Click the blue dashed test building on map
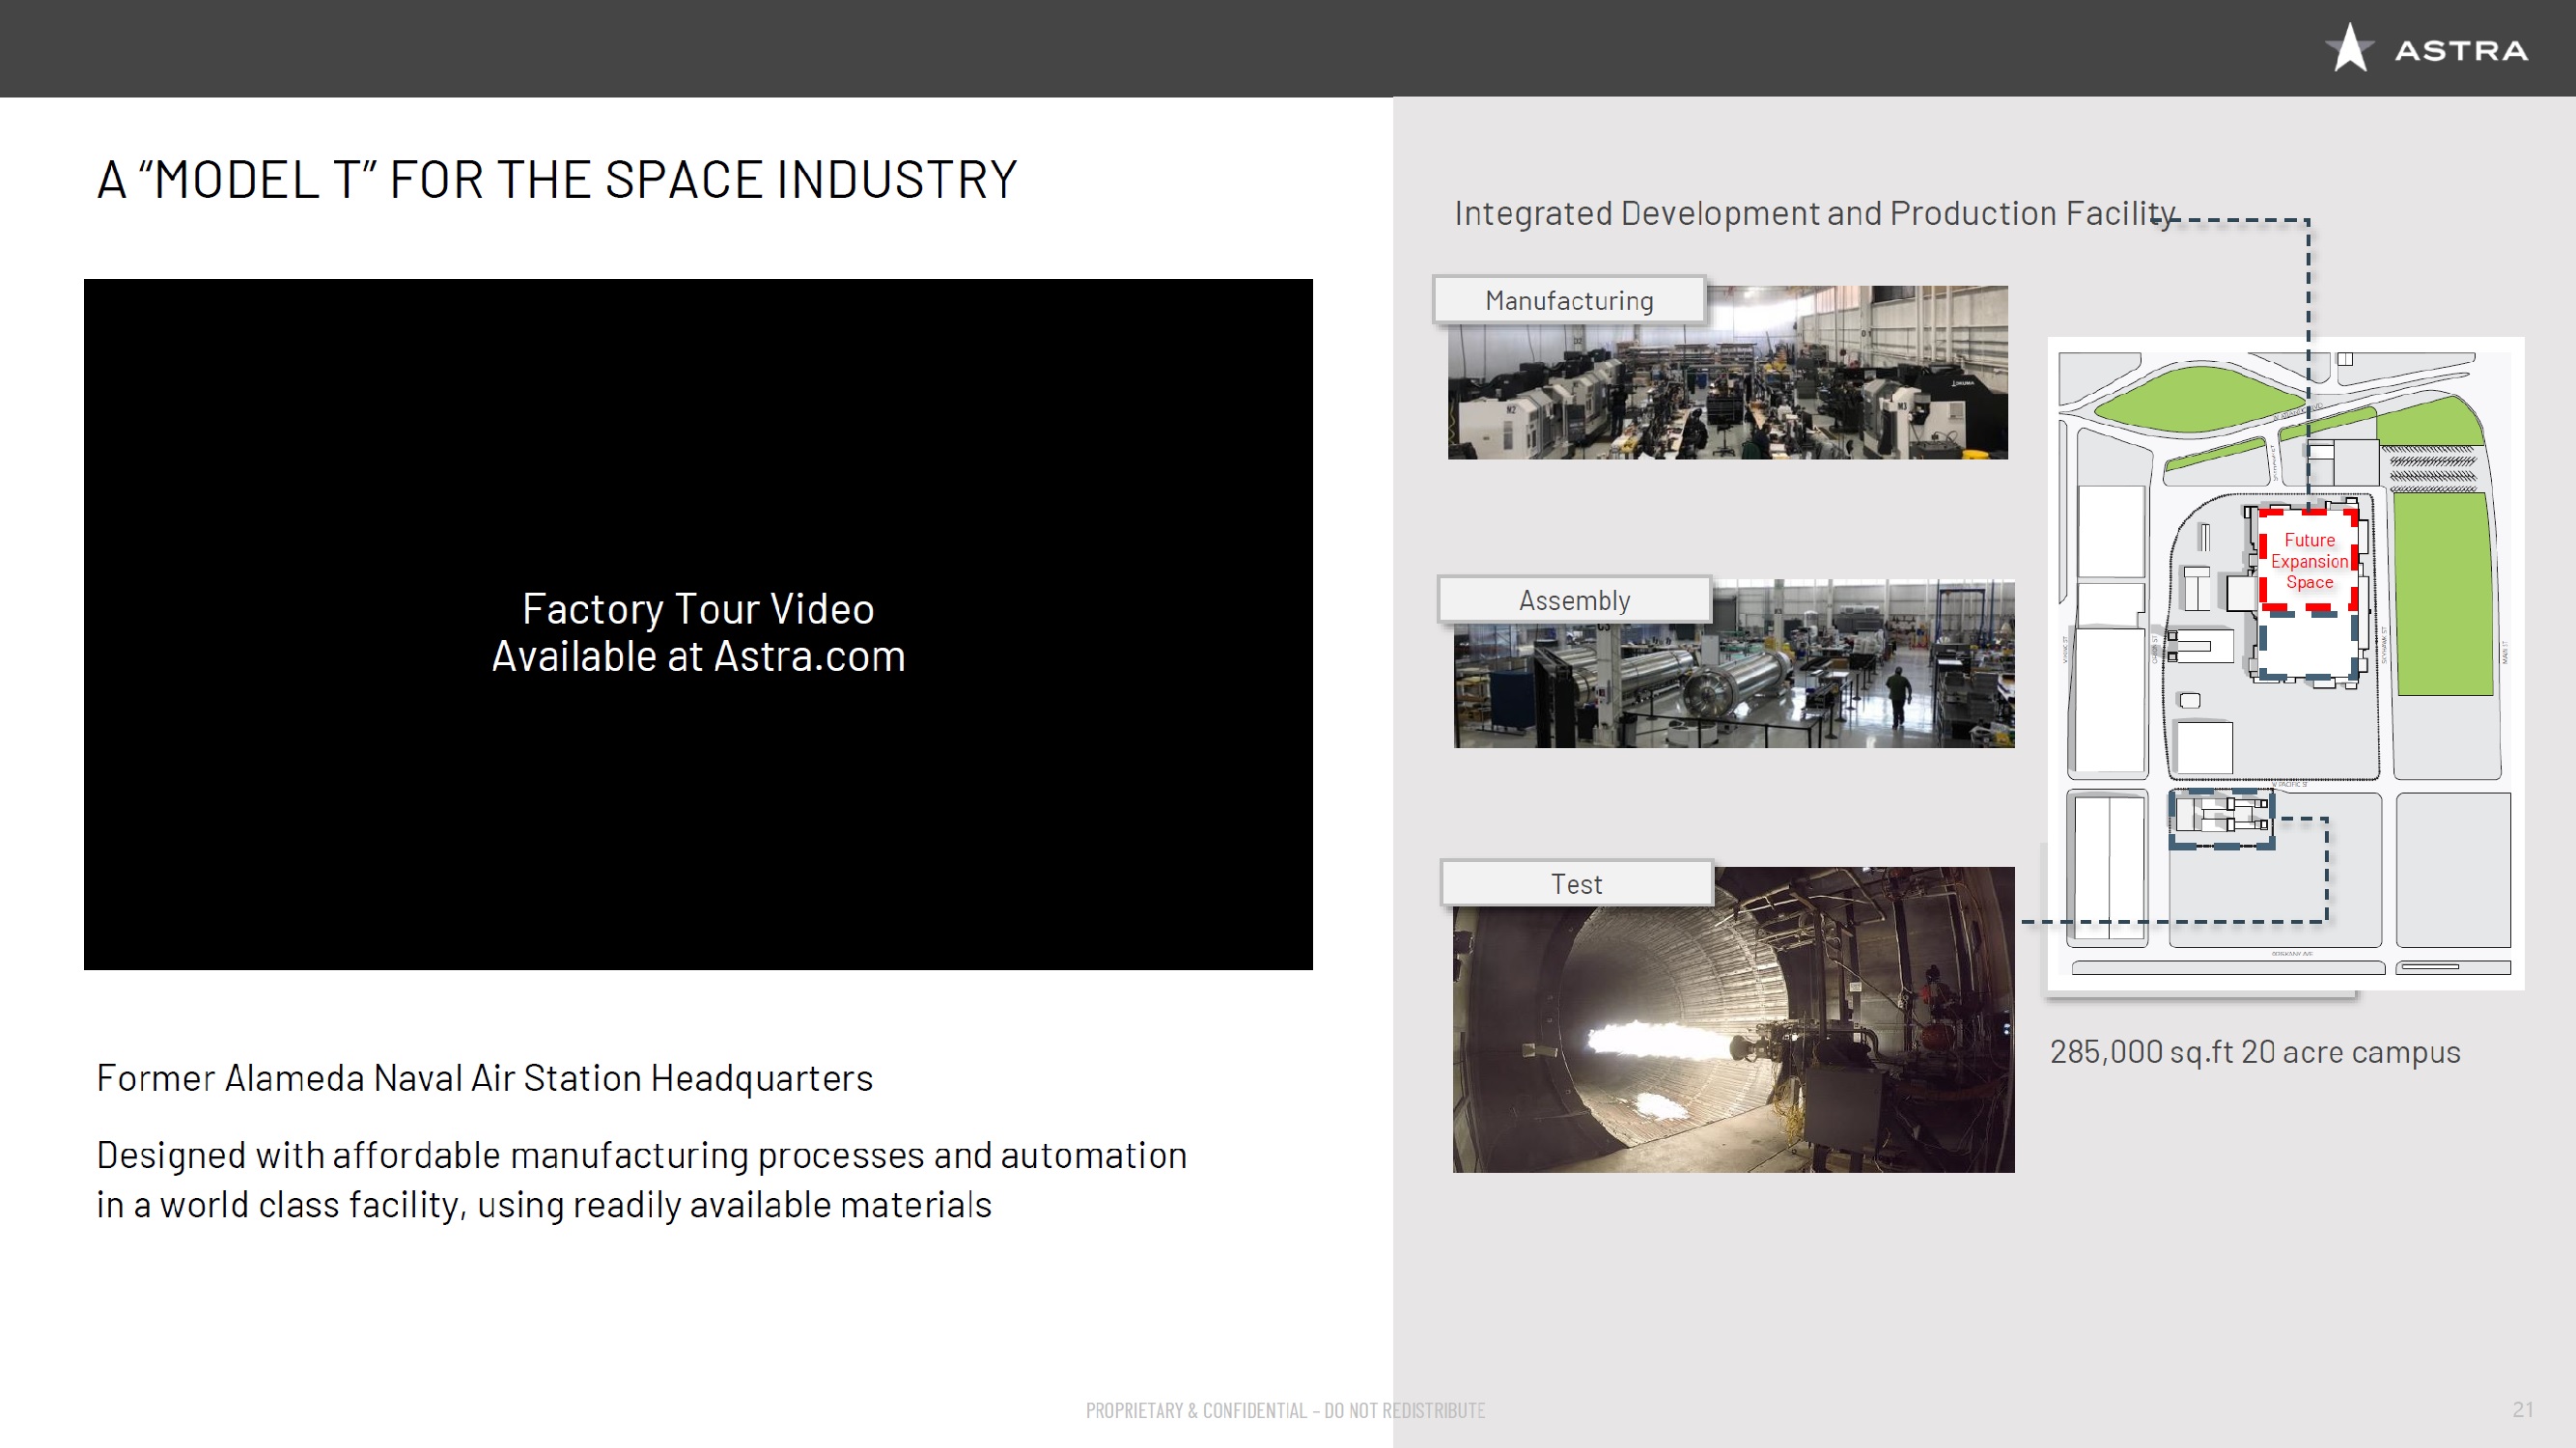 coord(2221,818)
